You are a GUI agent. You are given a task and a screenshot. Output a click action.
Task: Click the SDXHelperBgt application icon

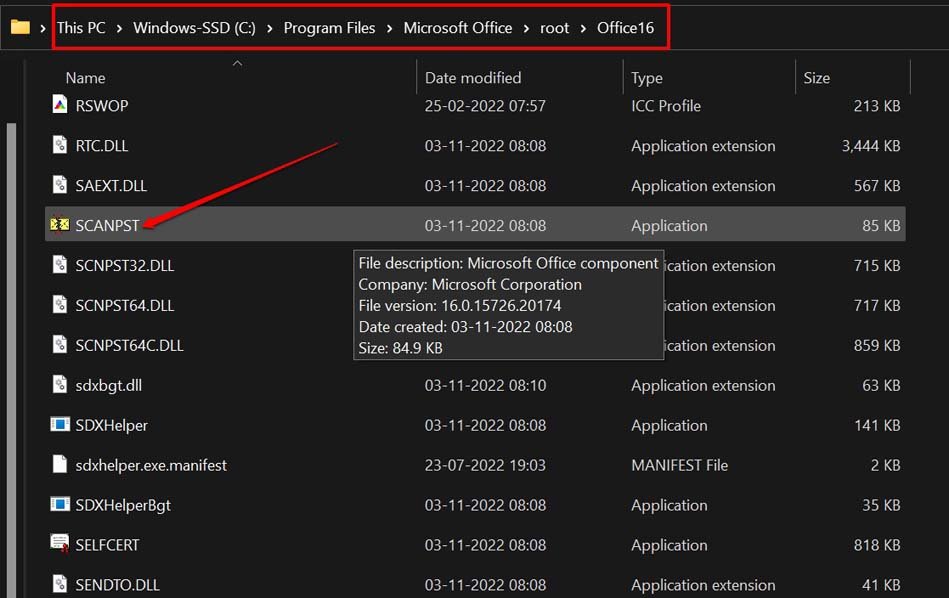pos(60,505)
